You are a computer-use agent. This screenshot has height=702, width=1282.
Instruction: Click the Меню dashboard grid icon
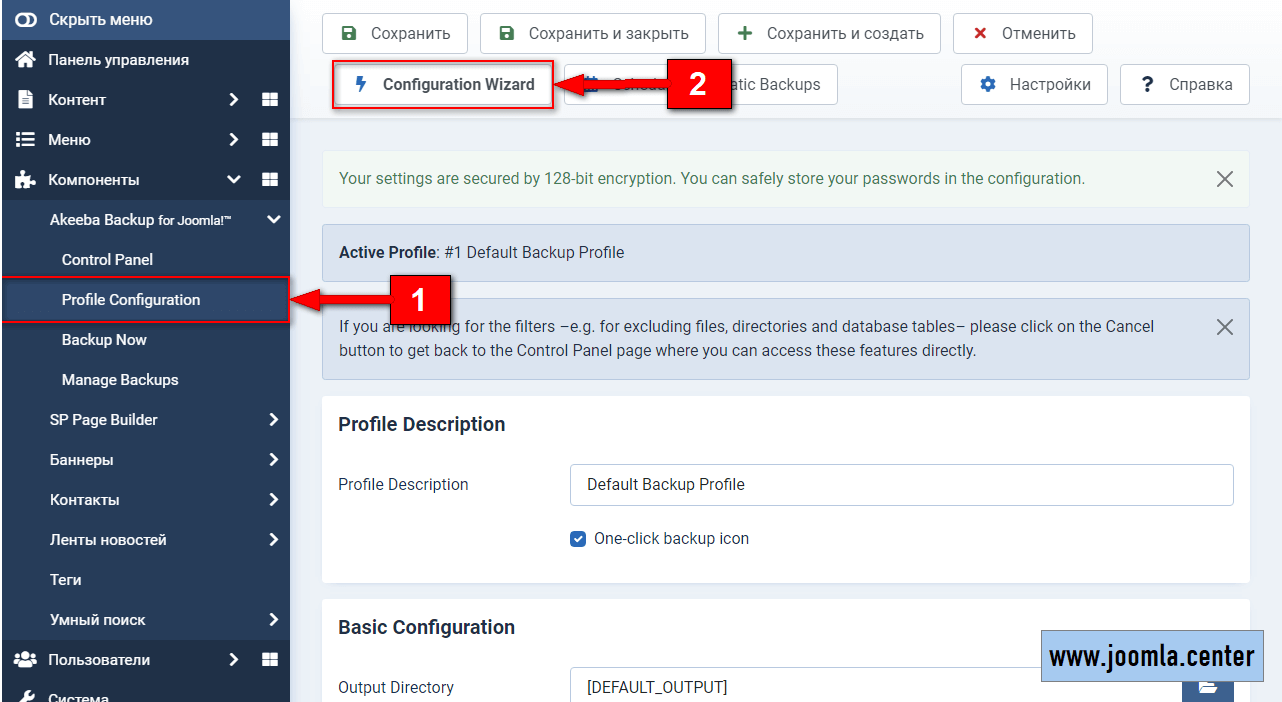[269, 140]
